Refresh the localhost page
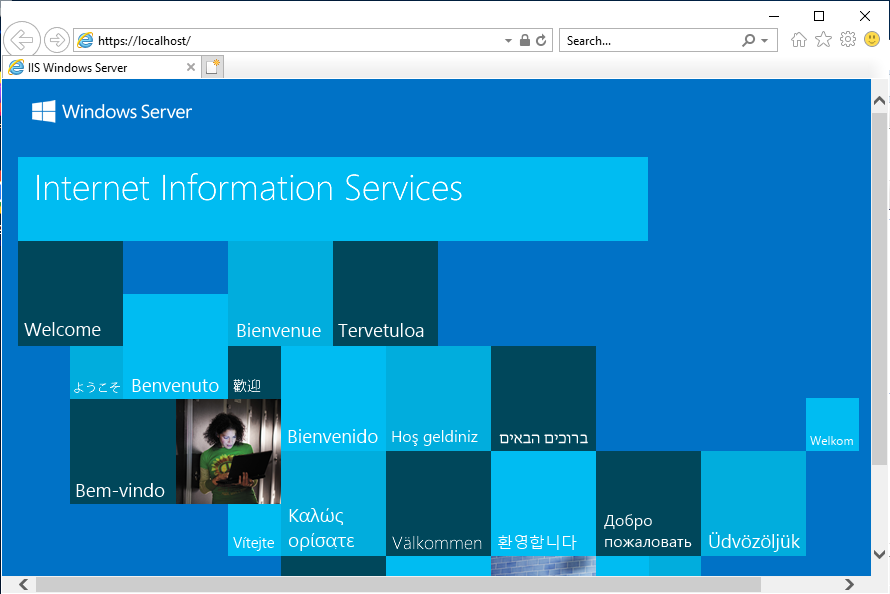Viewport: 890px width, 594px height. (542, 41)
